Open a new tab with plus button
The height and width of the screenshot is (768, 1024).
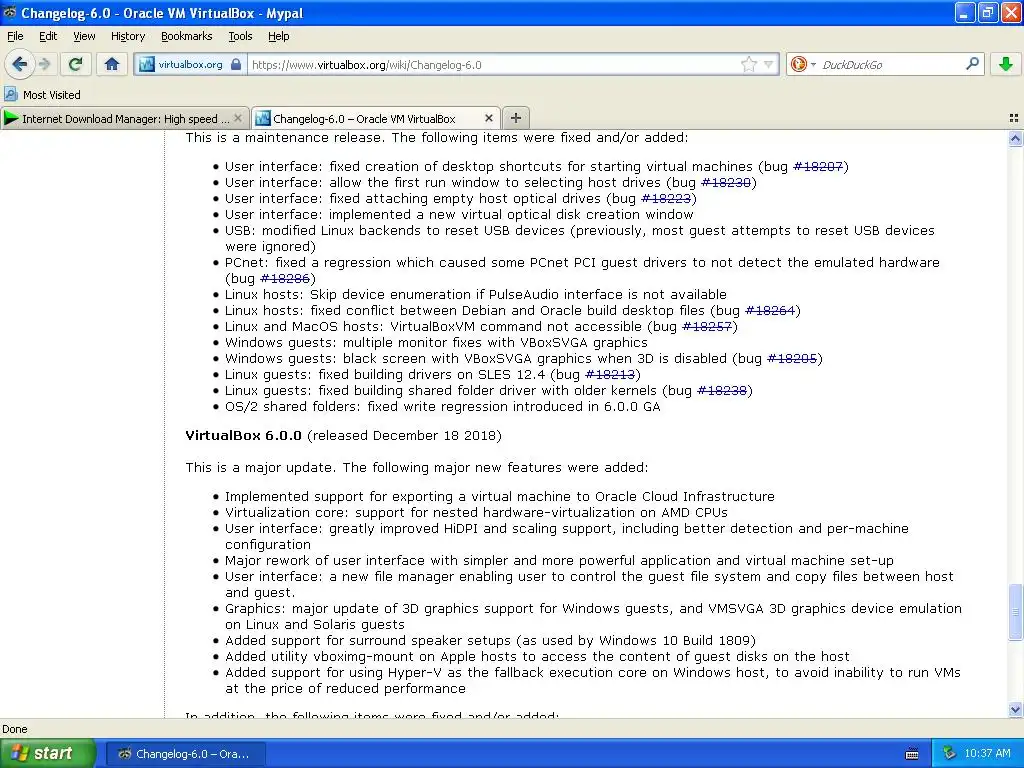click(x=515, y=118)
